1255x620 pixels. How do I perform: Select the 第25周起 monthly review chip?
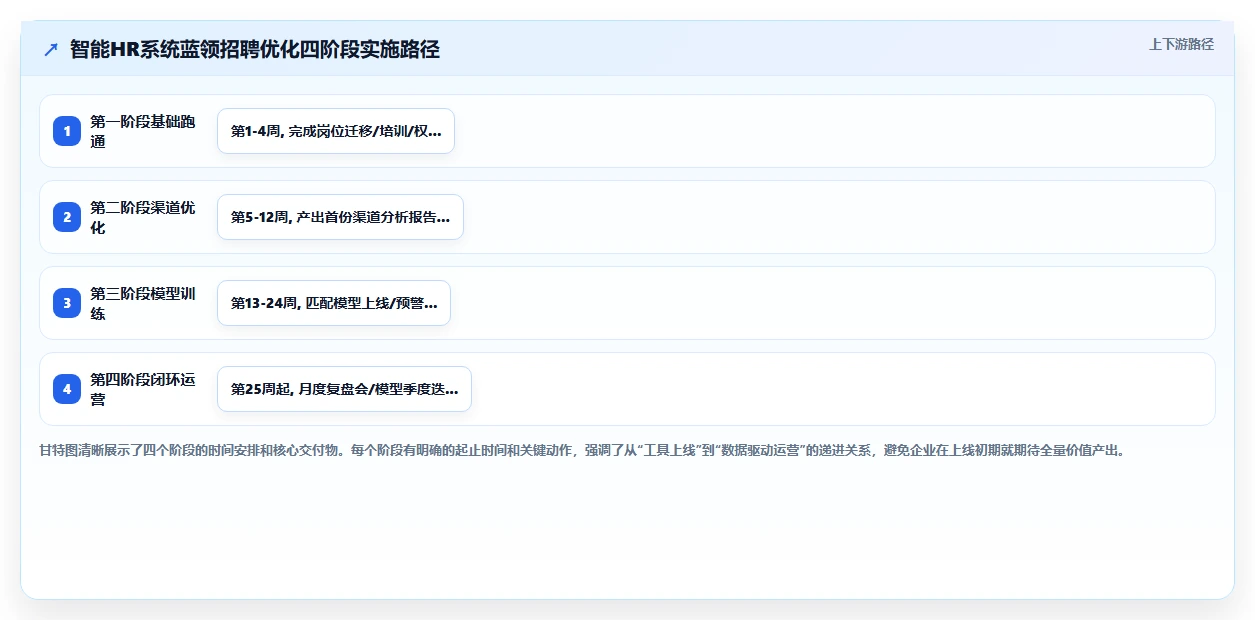coord(344,389)
